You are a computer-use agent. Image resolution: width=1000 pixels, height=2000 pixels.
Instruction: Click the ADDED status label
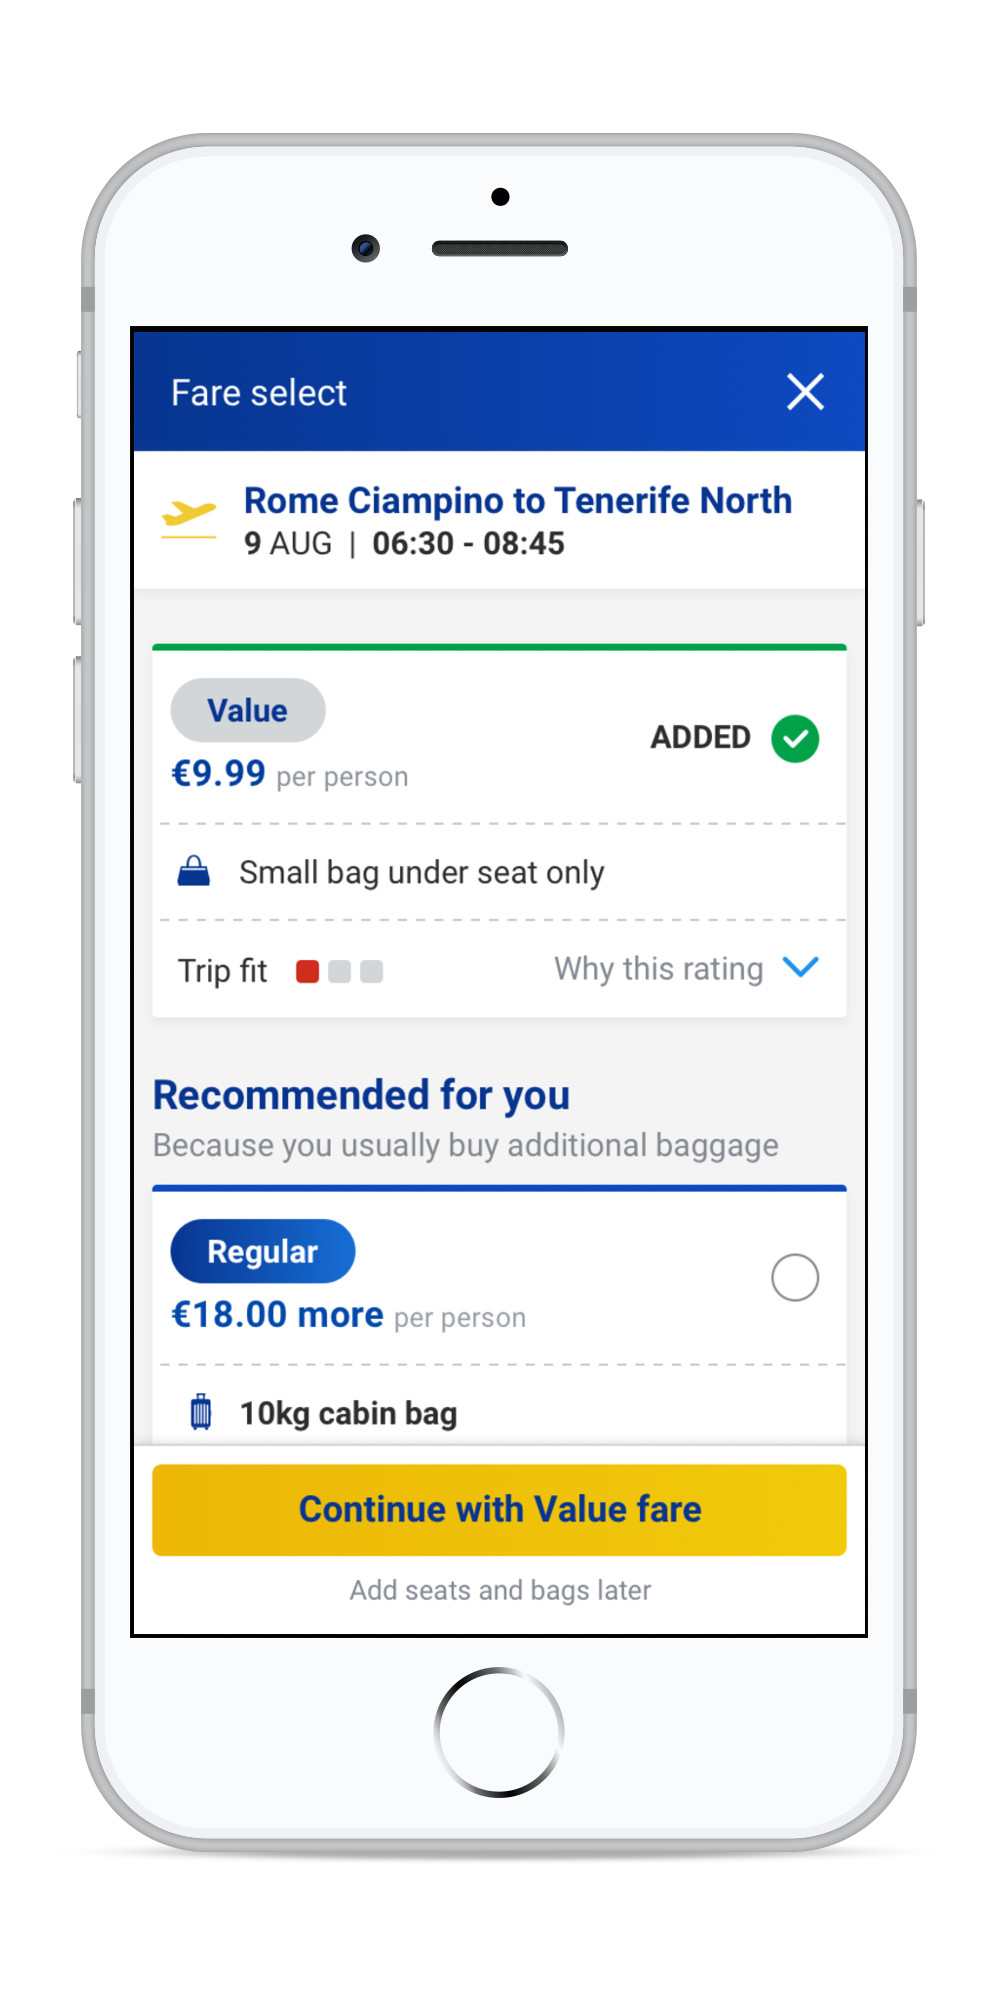pyautogui.click(x=700, y=738)
